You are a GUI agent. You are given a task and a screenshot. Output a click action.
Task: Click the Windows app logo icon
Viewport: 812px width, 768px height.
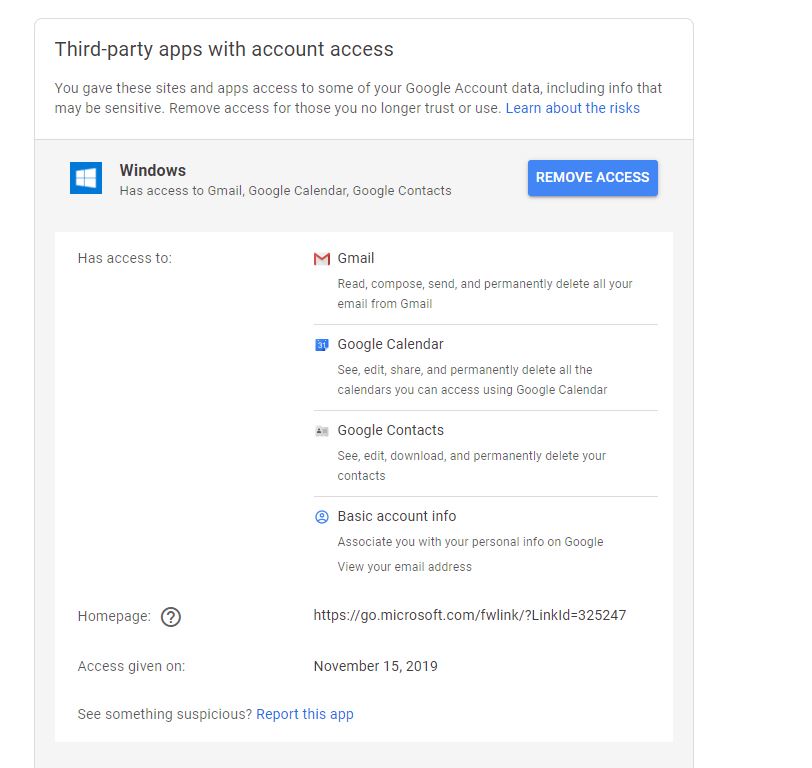[86, 178]
